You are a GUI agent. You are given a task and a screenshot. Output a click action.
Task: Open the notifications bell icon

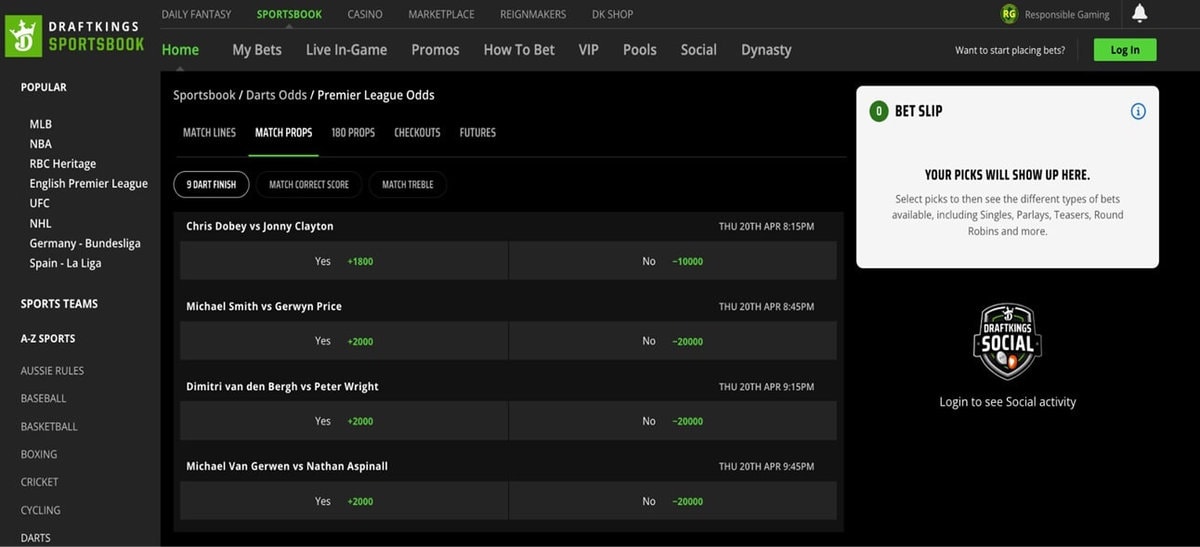coord(1139,13)
